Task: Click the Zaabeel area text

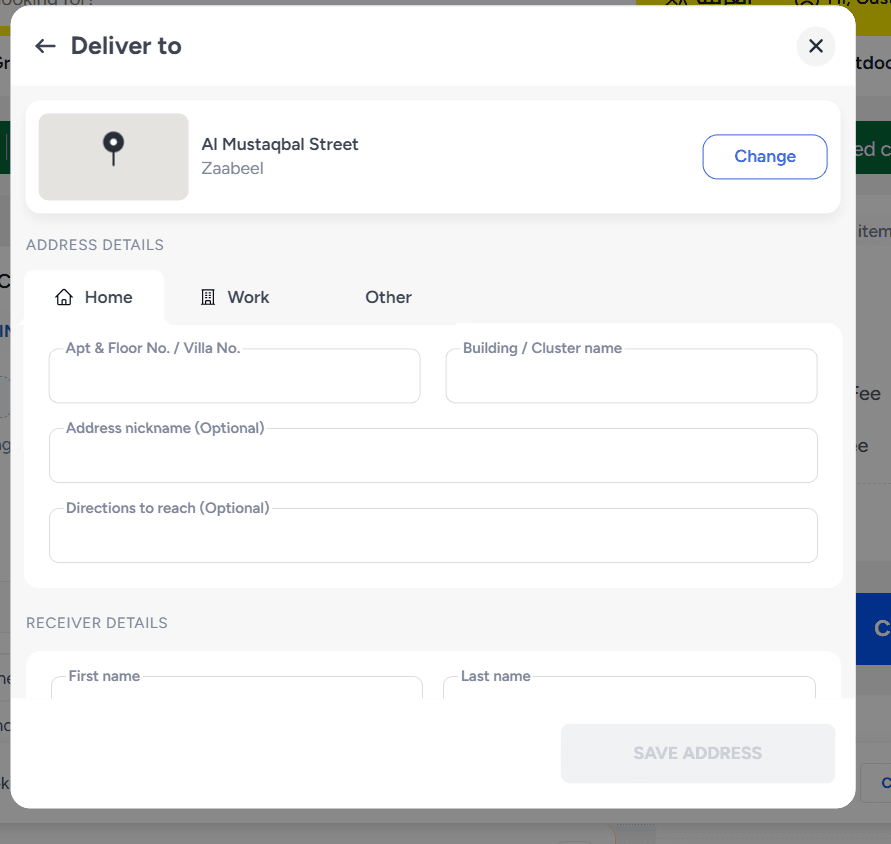Action: point(232,168)
